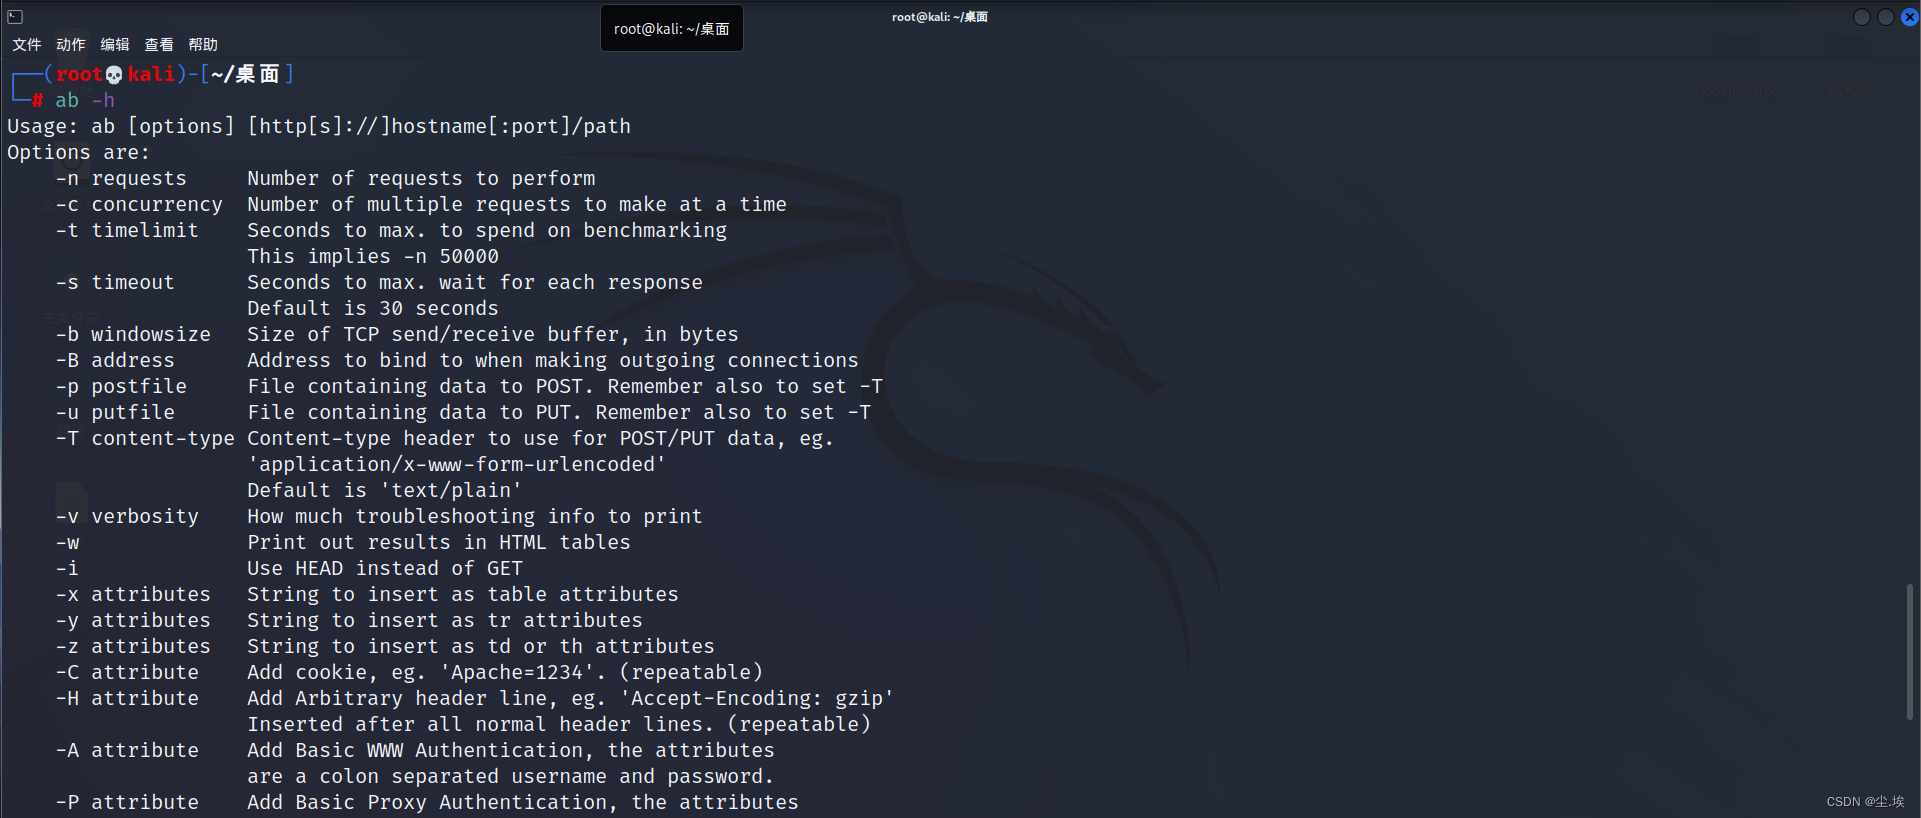Screen dimensions: 1921x818
Task: Click the '-v verbosity' option line
Action: (379, 516)
